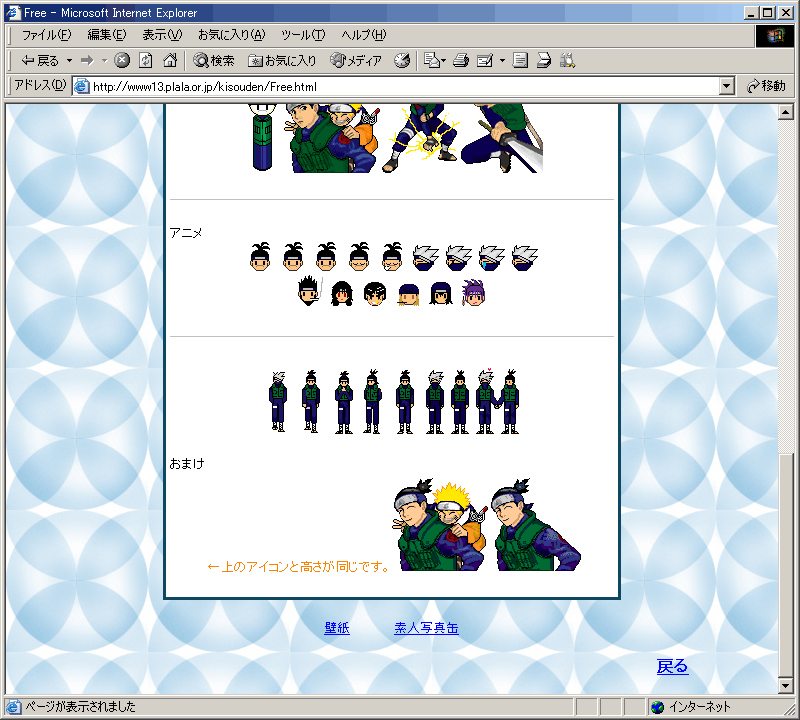Click the ページが表示されました status text
This screenshot has height=720, width=800.
81,707
